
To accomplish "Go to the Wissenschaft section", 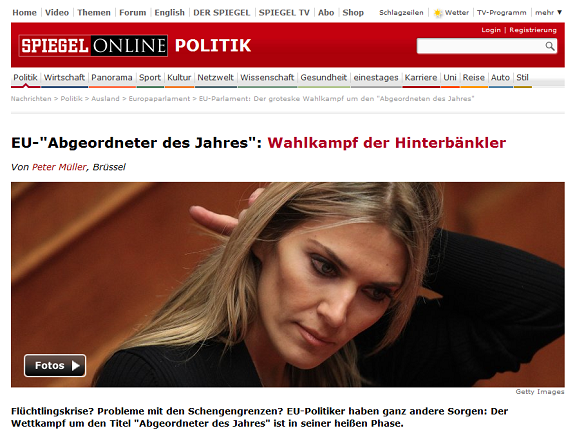I will tap(267, 78).
